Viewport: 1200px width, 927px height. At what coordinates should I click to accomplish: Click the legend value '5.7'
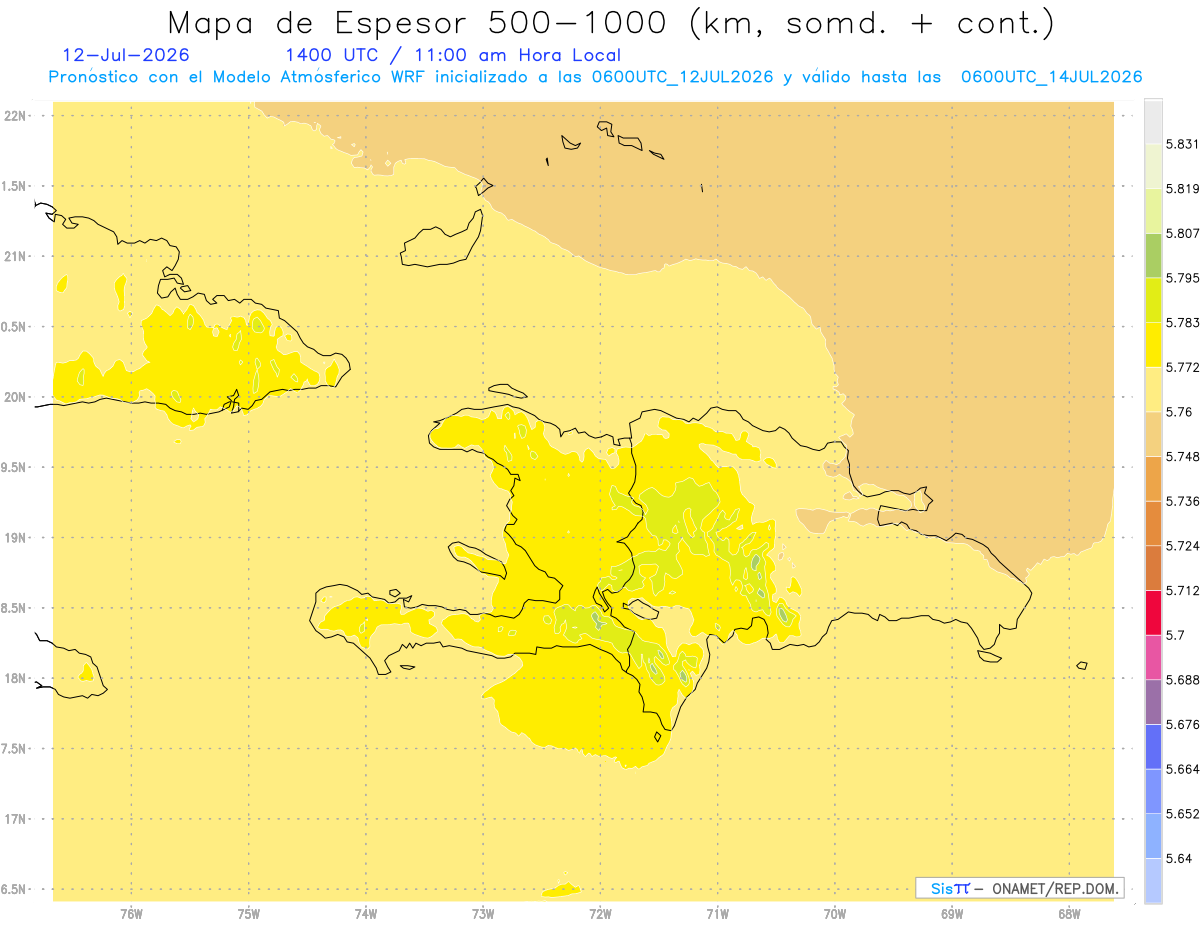1175,635
